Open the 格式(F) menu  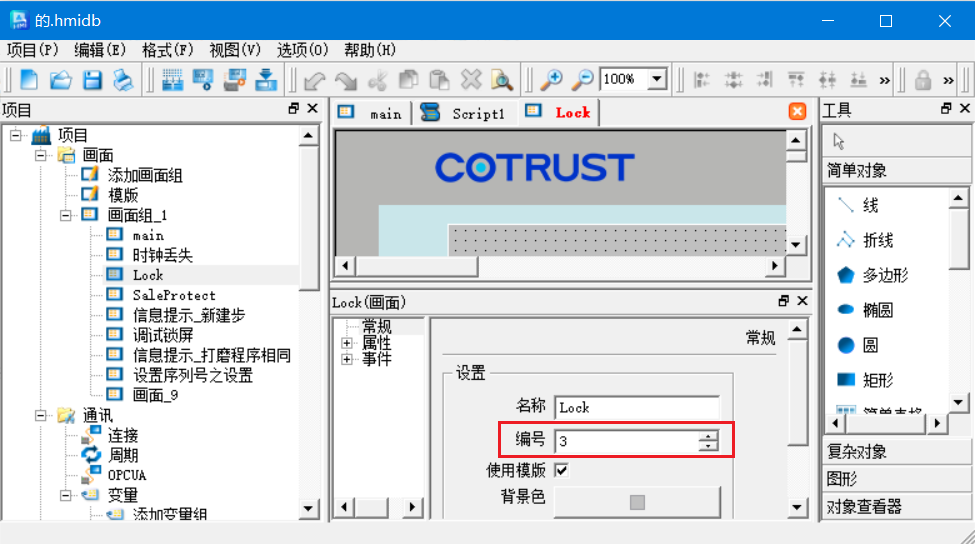167,50
